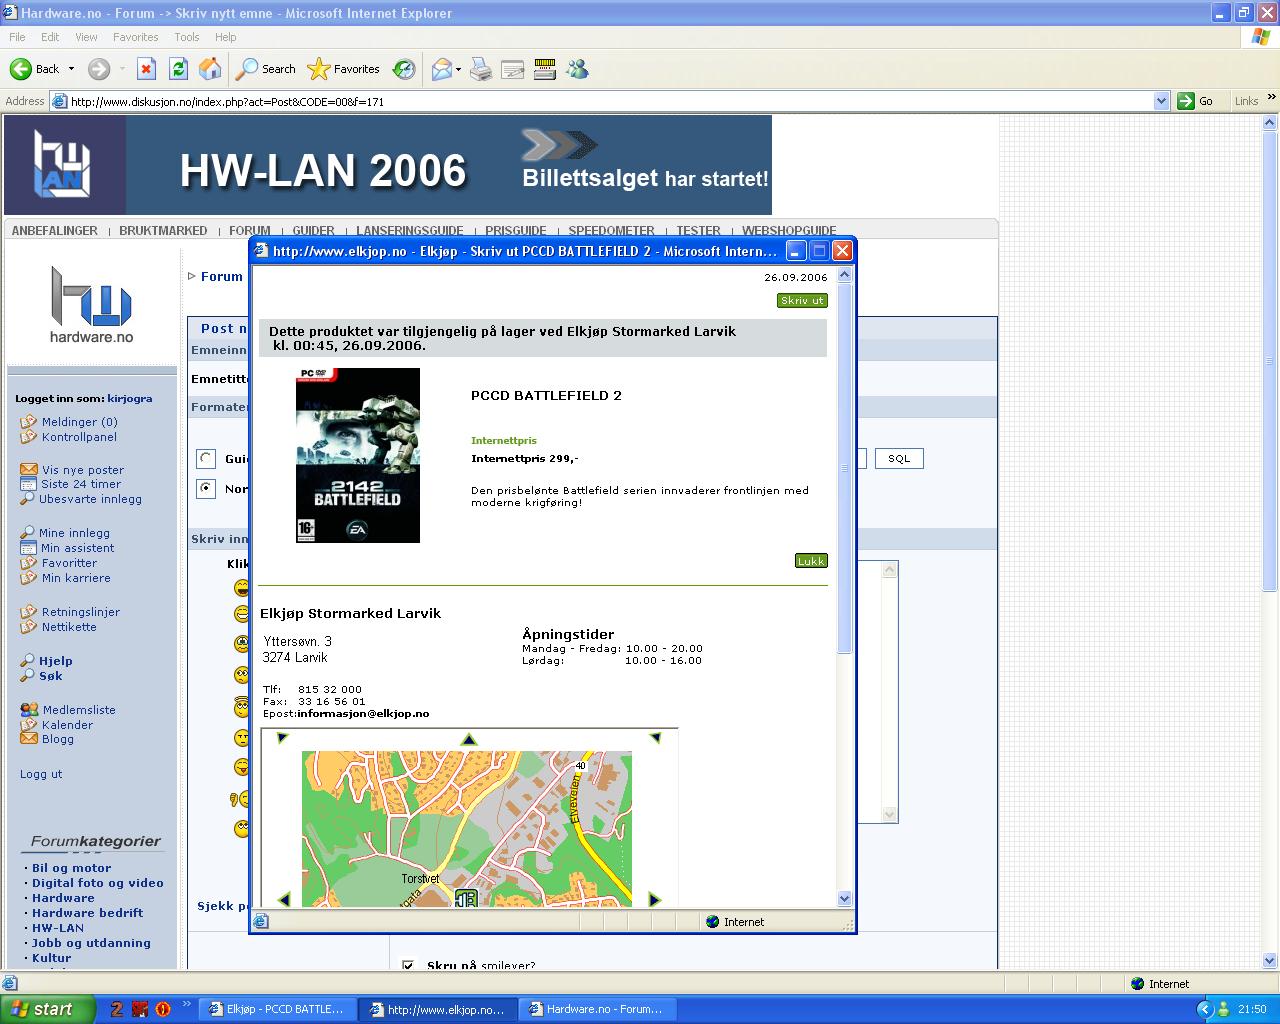Open Favorites from the star icon
The height and width of the screenshot is (1024, 1280).
click(344, 69)
